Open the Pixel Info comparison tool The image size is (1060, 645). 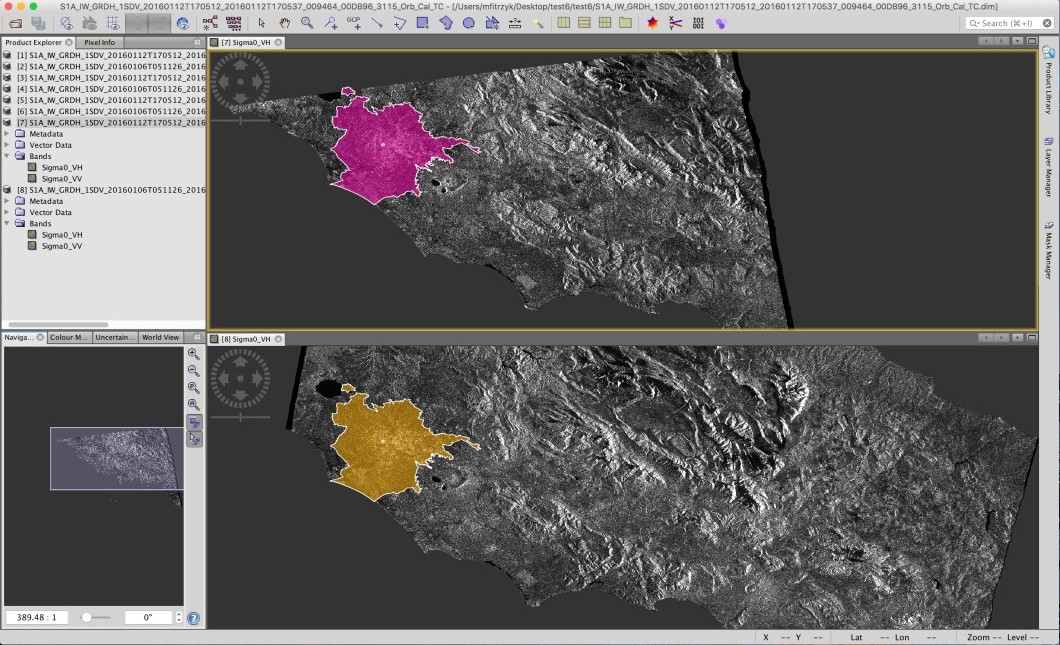pos(97,43)
